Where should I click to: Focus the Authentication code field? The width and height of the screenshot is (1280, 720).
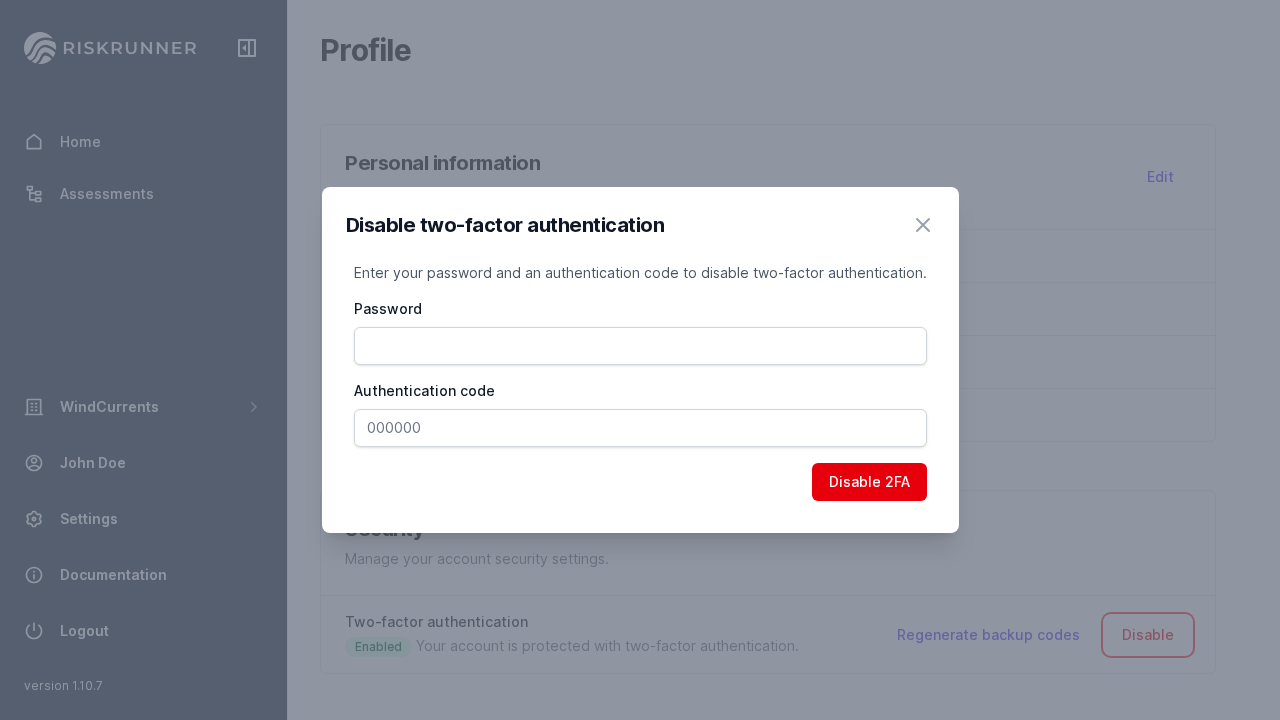pos(640,428)
